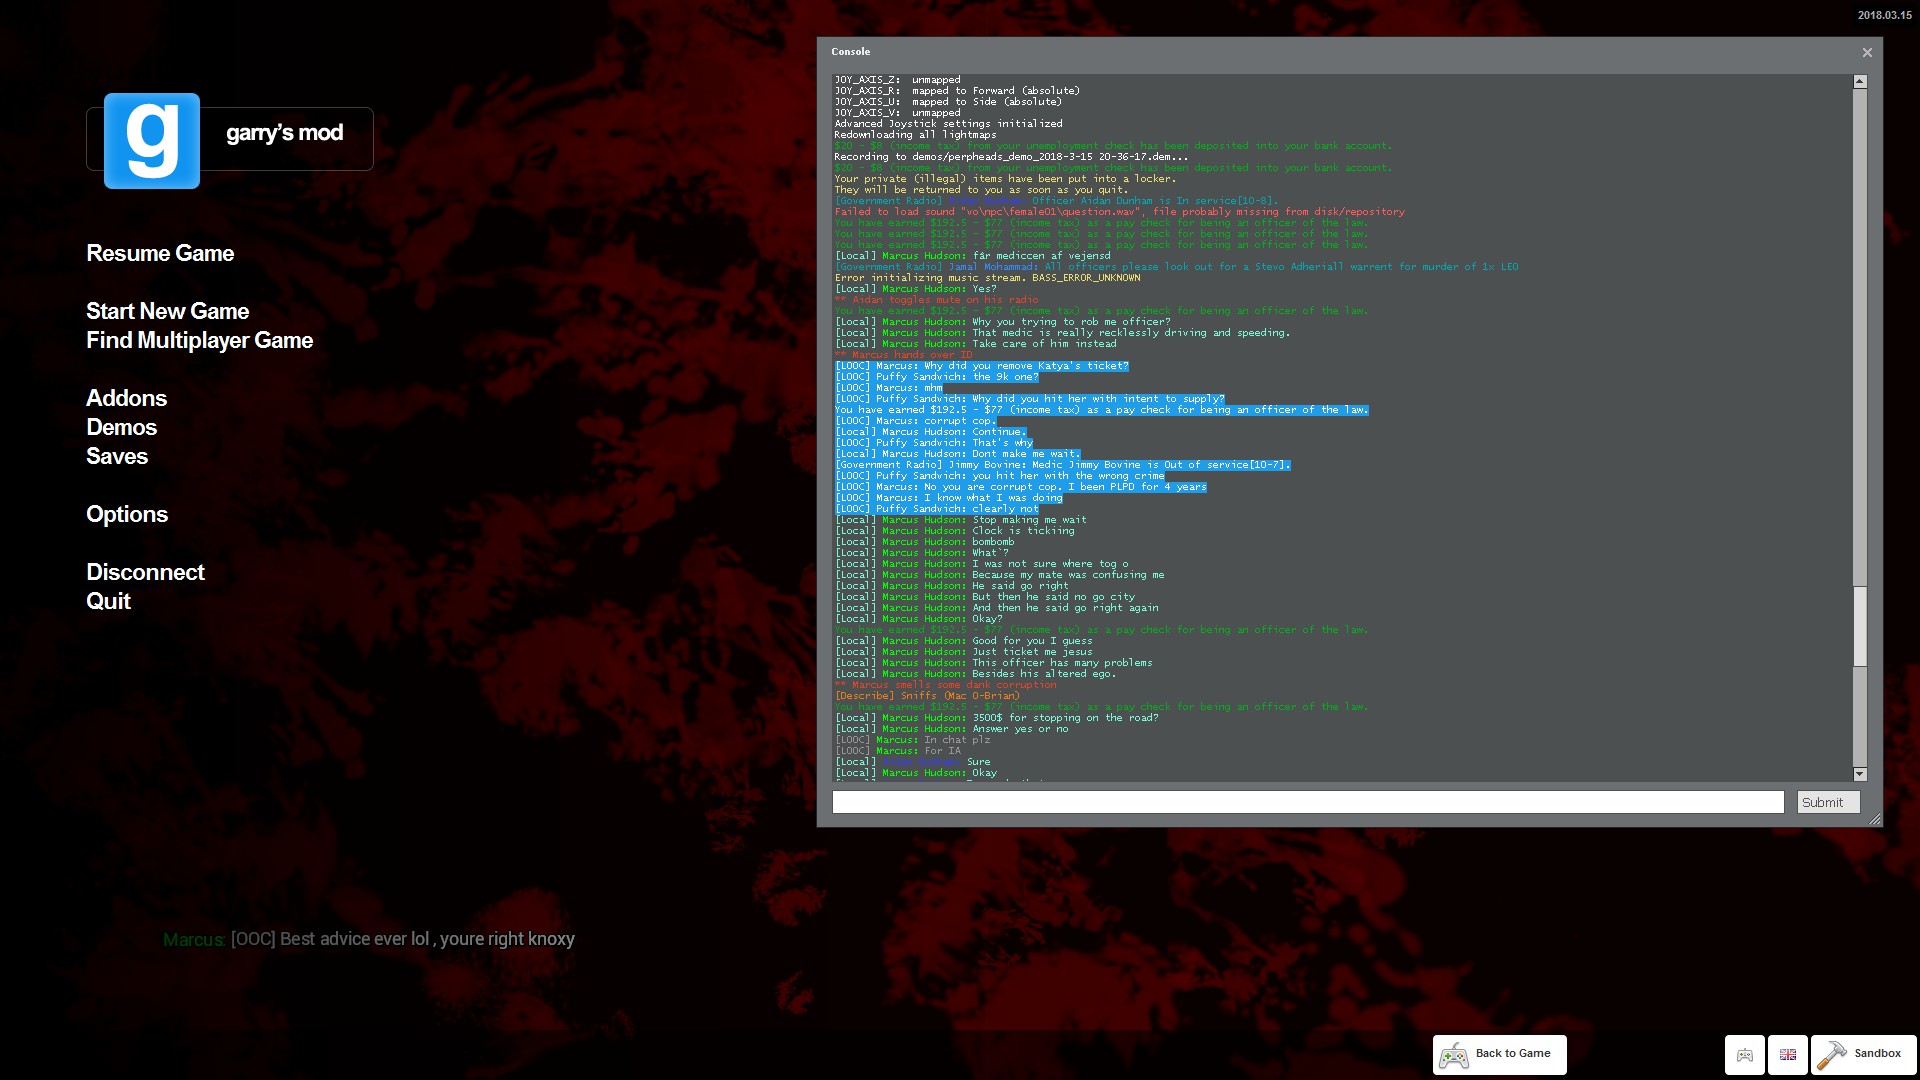This screenshot has height=1080, width=1920.
Task: Focus the console command input field
Action: point(1307,802)
